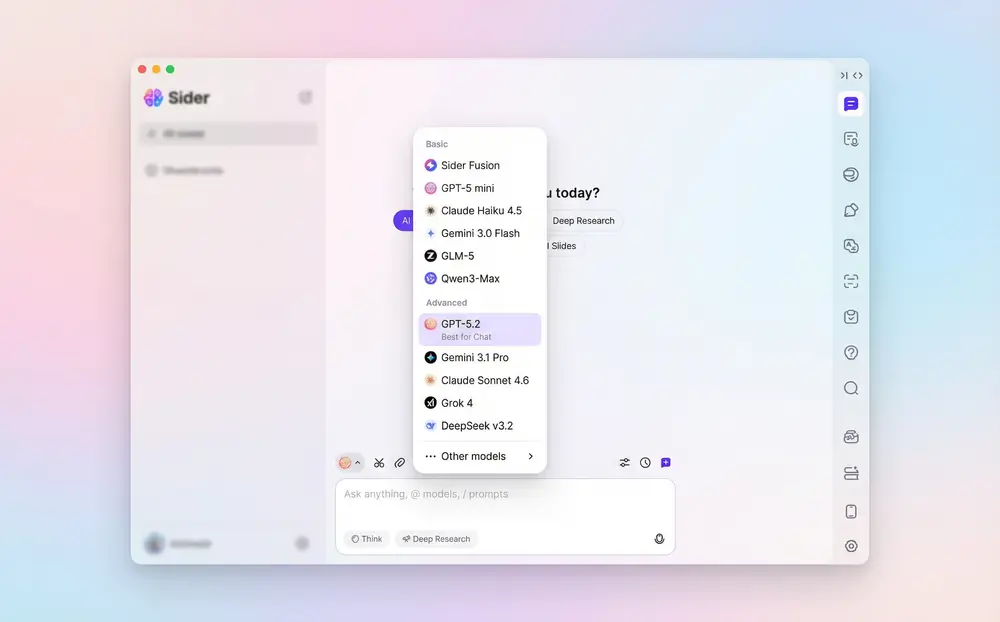Click the Sider brain logo
The height and width of the screenshot is (622, 1000).
tap(153, 98)
